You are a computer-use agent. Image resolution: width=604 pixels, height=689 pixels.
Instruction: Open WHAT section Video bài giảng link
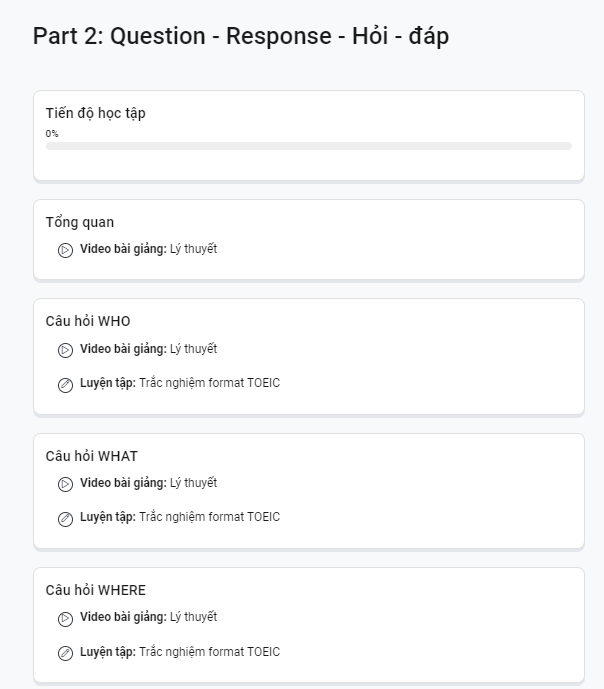(x=148, y=483)
